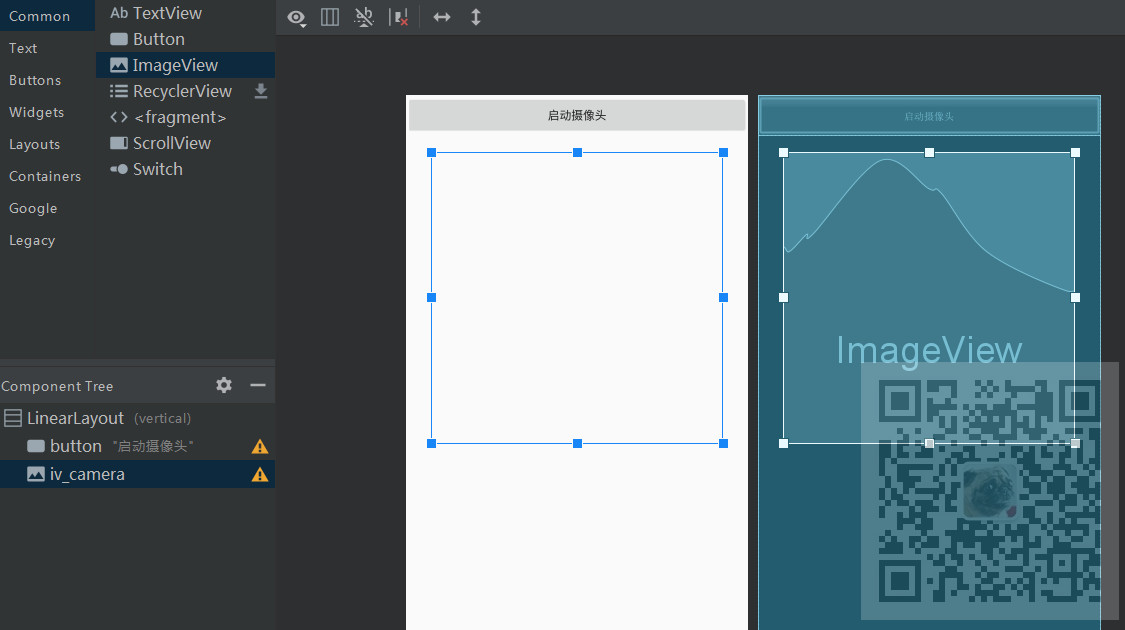Screen dimensions: 1125x630
Task: Toggle autoconnect magnet icon
Action: click(x=364, y=17)
